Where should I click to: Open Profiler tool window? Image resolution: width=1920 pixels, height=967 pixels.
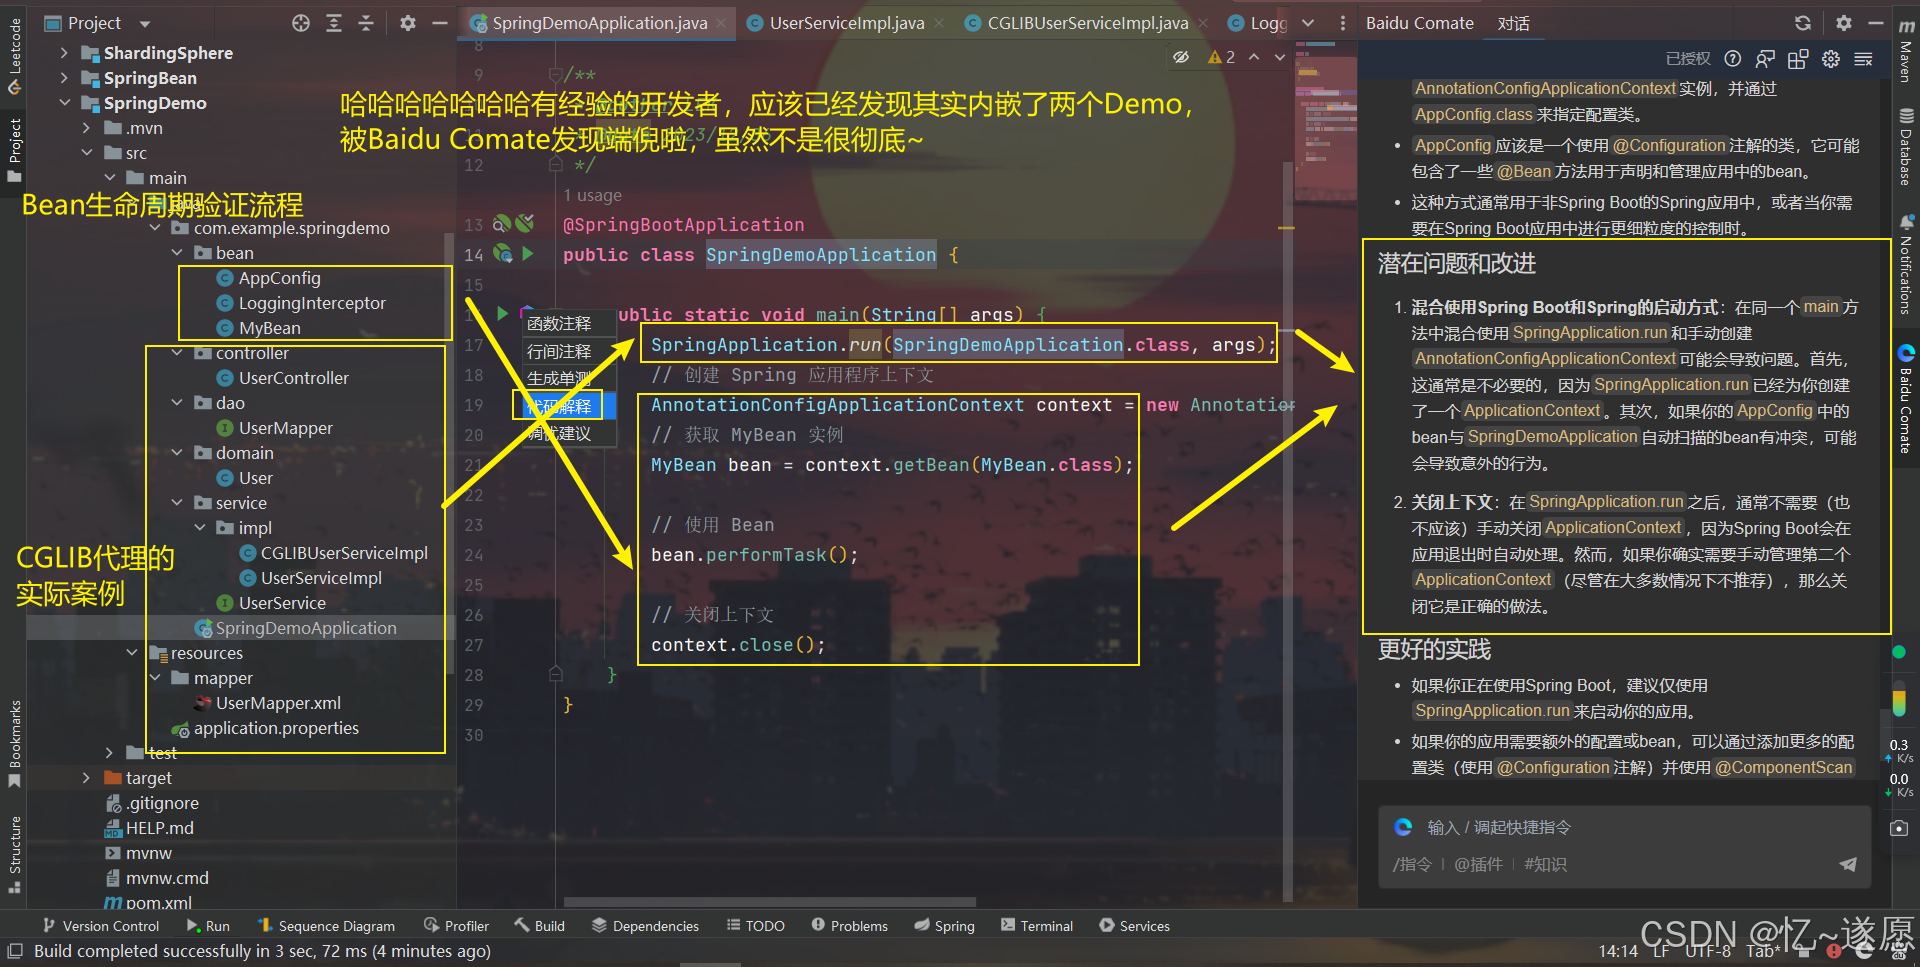point(456,926)
